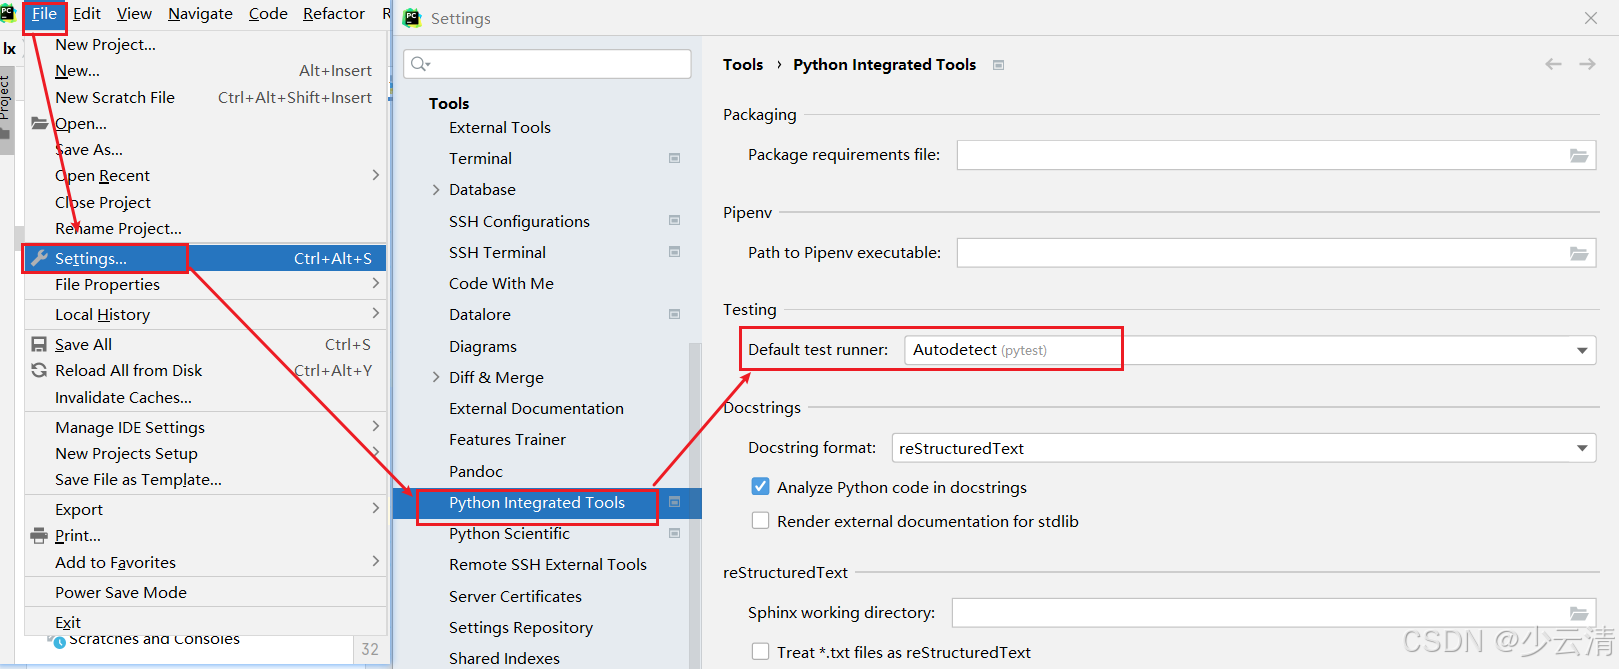The image size is (1619, 669).
Task: Click the search magnifier icon in Settings
Action: [420, 64]
